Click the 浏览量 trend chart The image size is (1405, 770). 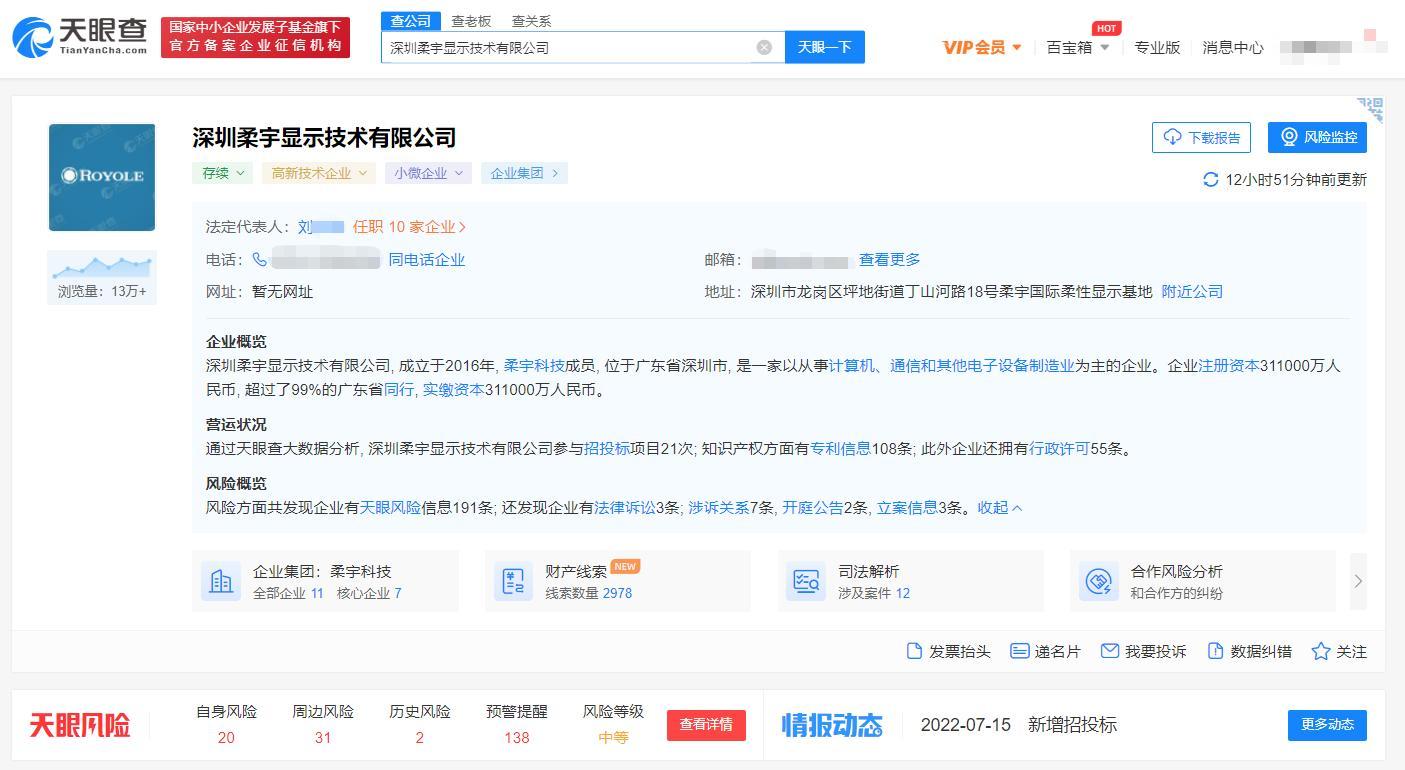102,266
